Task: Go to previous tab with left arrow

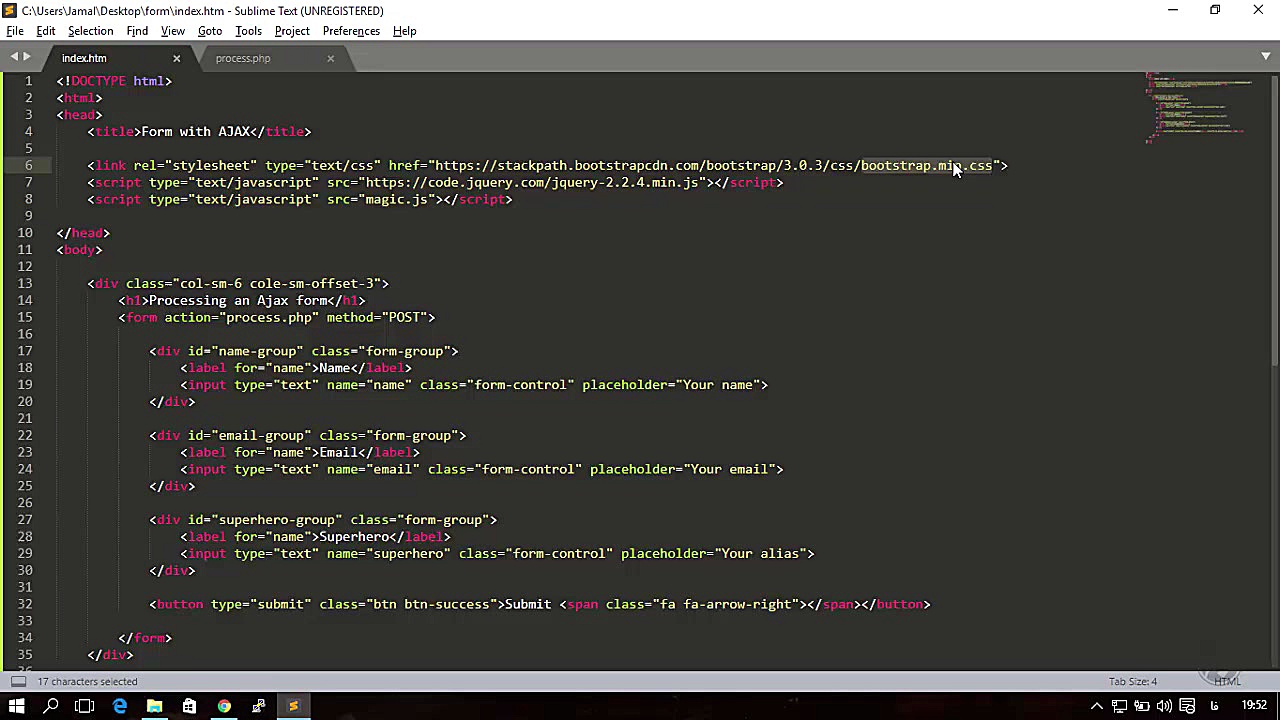Action: [14, 57]
